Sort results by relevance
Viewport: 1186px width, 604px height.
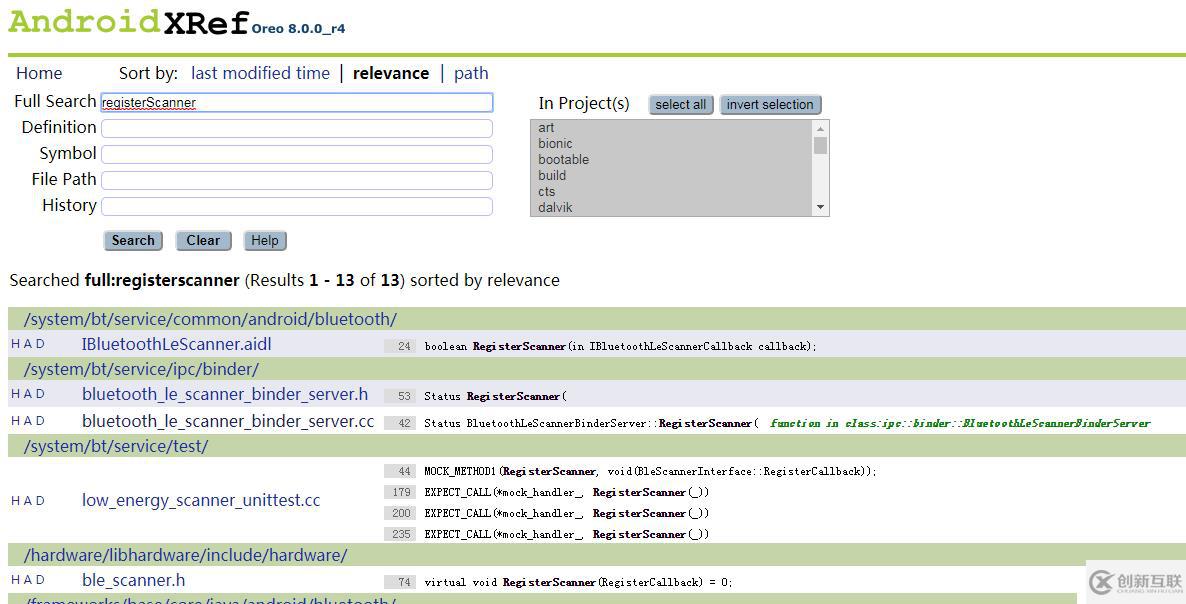(391, 73)
